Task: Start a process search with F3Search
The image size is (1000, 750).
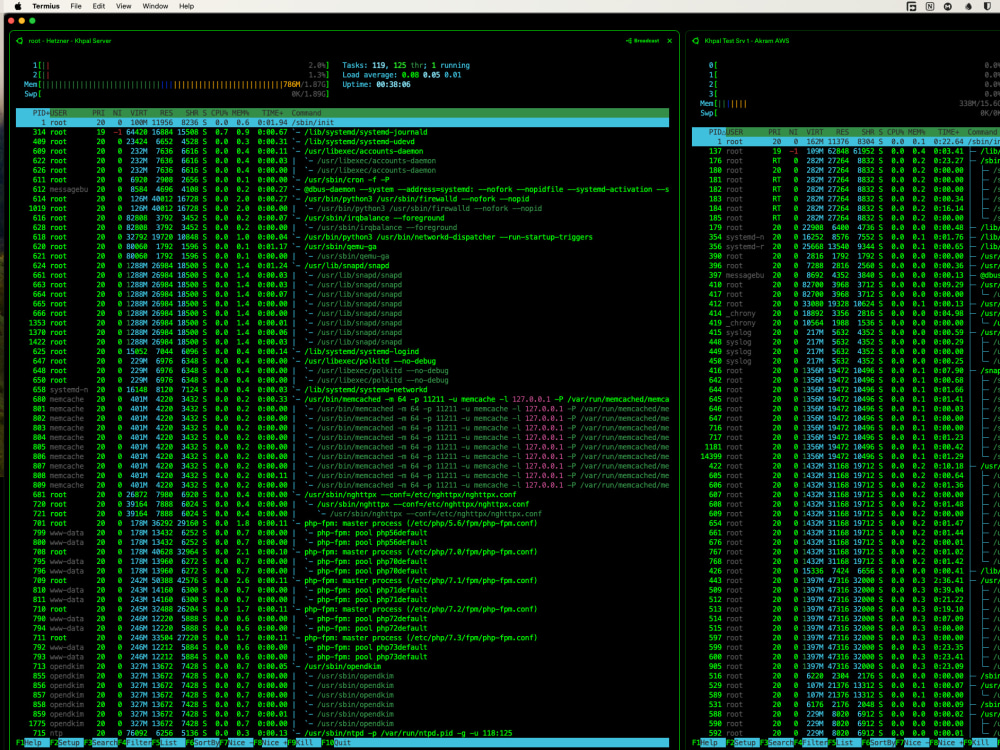Action: coord(100,742)
